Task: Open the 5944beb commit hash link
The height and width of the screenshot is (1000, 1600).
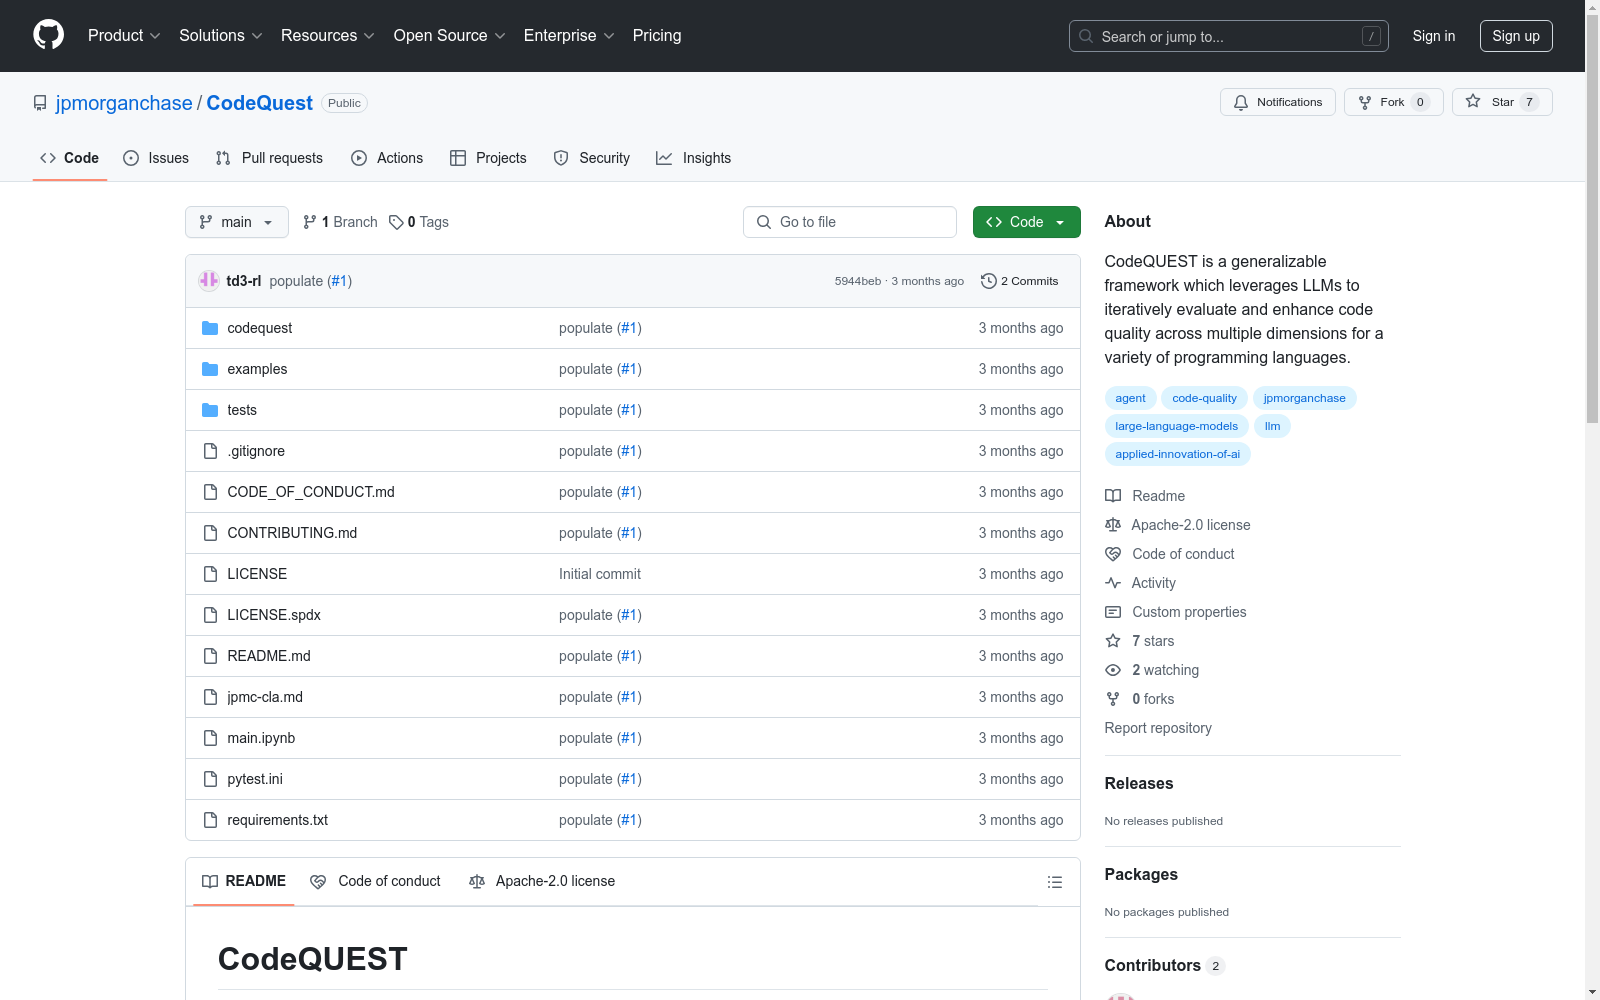Action: click(x=858, y=281)
